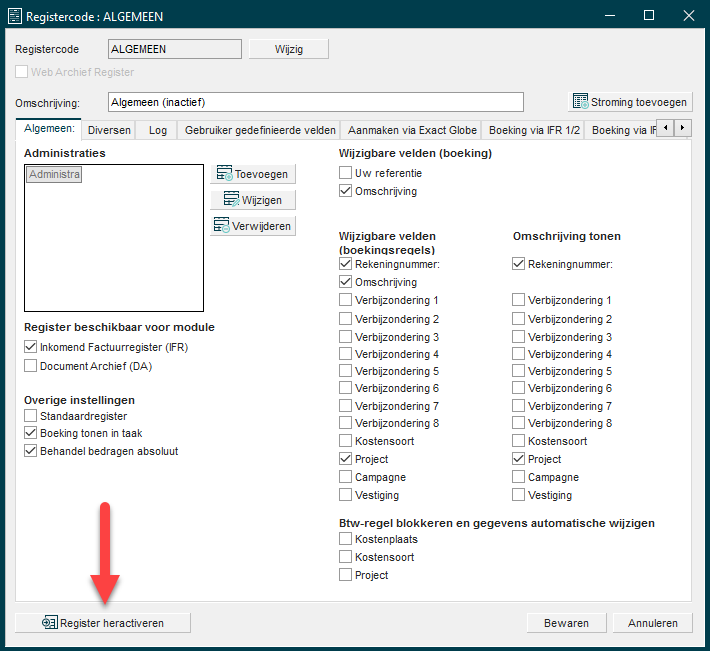710x651 pixels.
Task: Select the Algemeen tab
Action: (49, 129)
